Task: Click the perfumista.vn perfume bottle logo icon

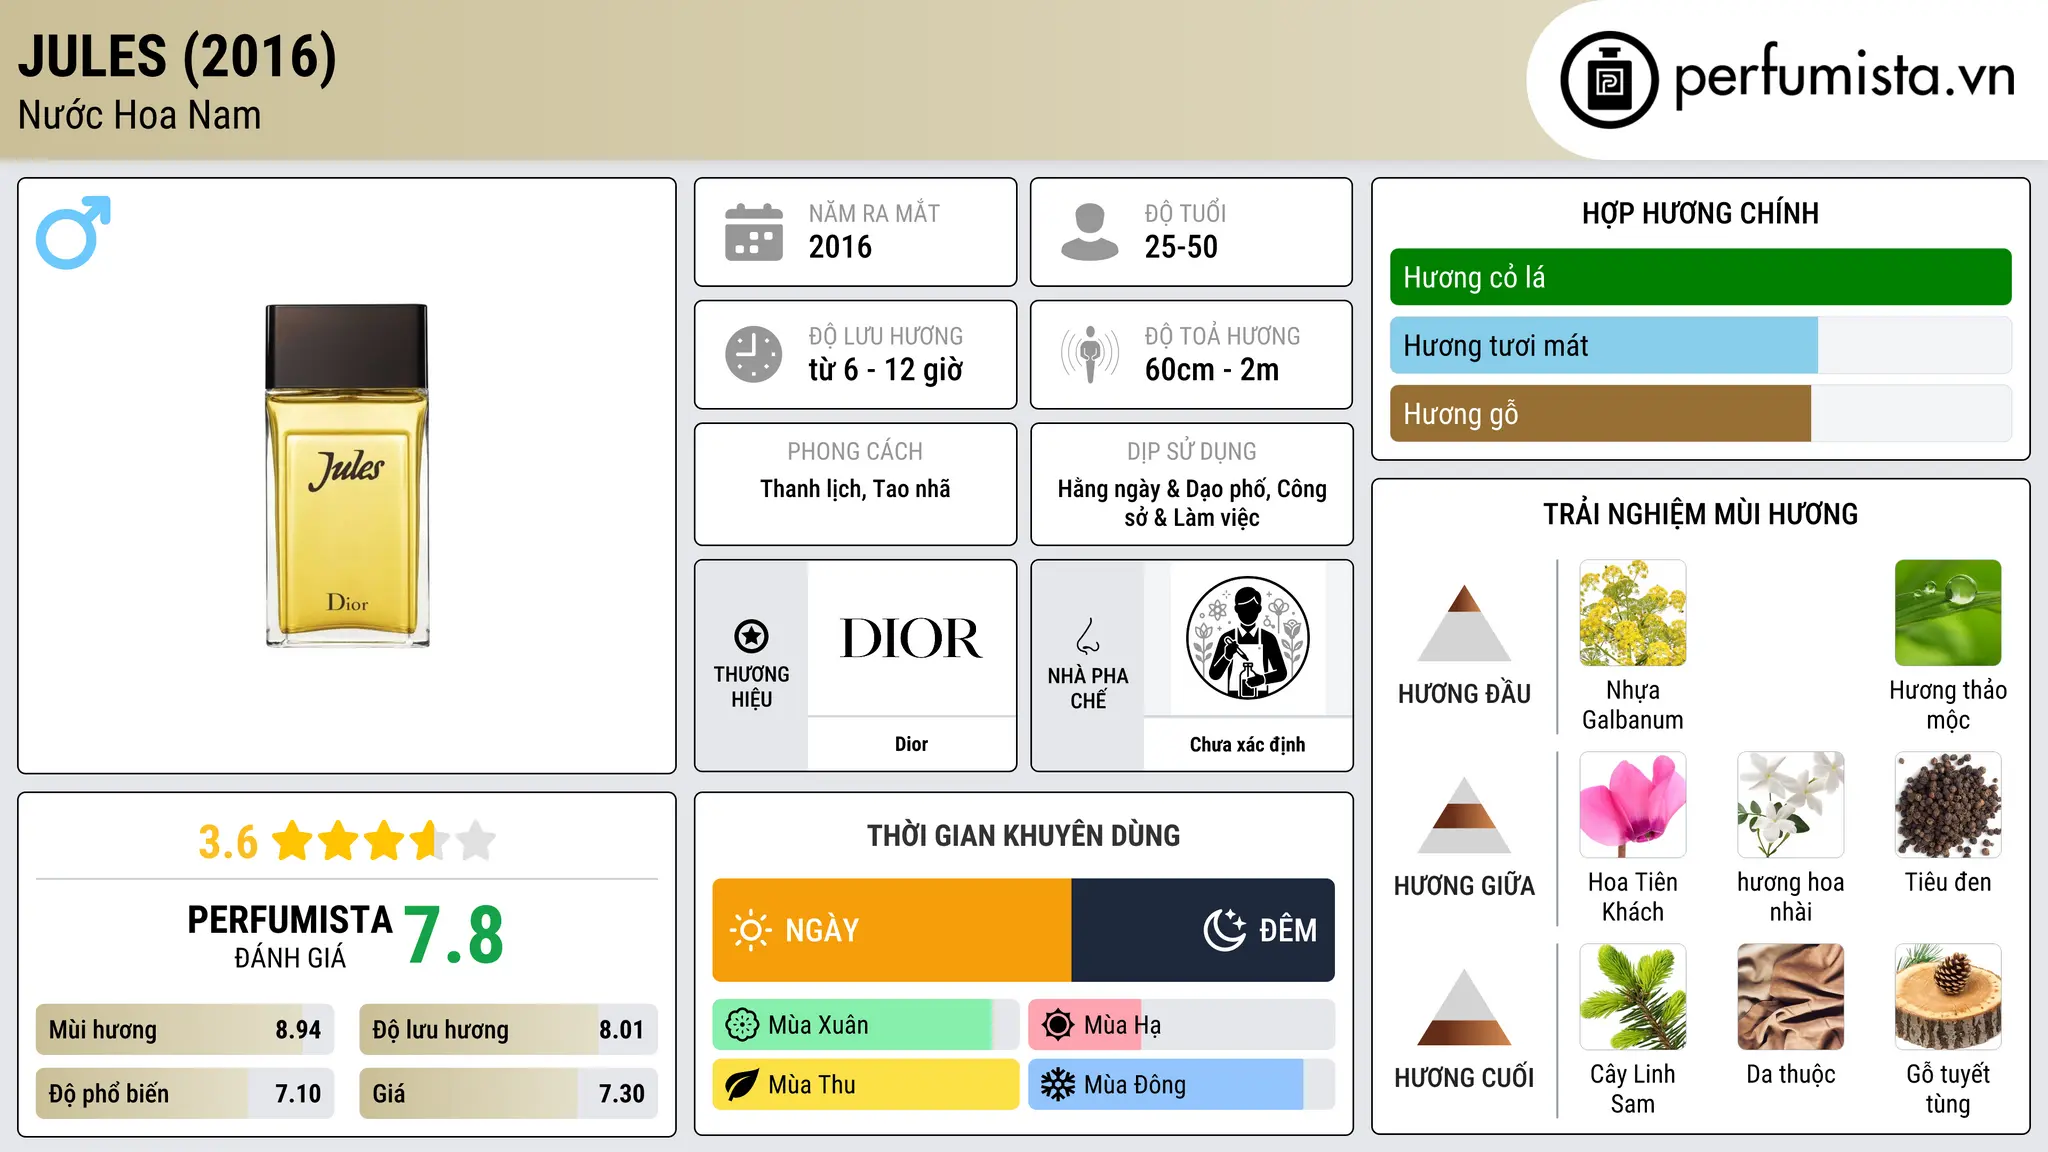Action: point(1609,80)
